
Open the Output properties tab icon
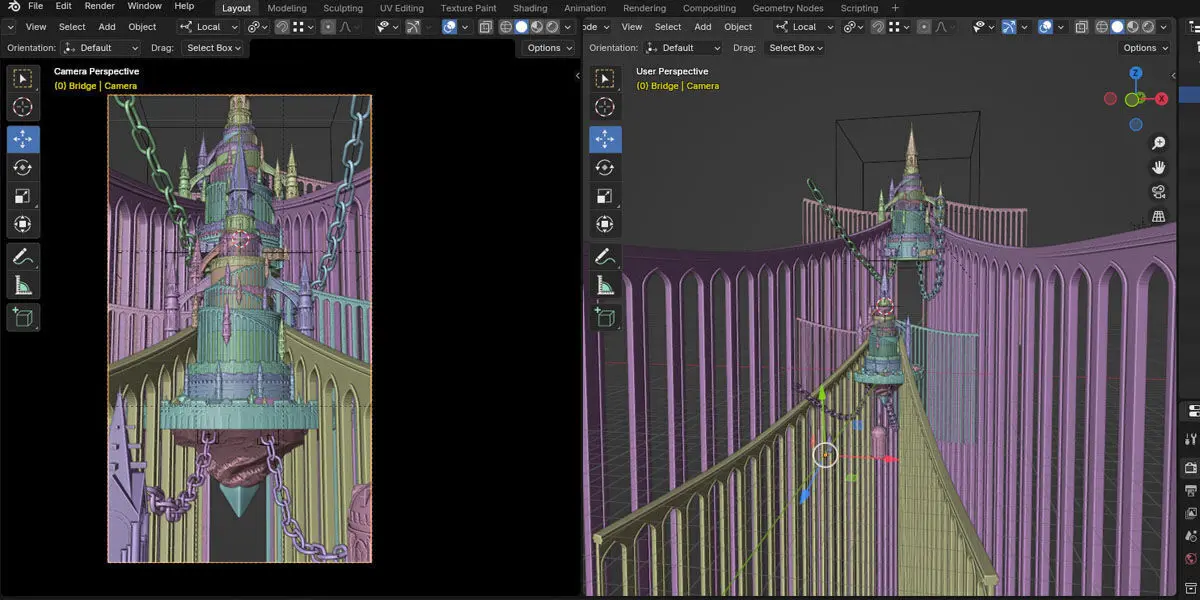(1191, 491)
